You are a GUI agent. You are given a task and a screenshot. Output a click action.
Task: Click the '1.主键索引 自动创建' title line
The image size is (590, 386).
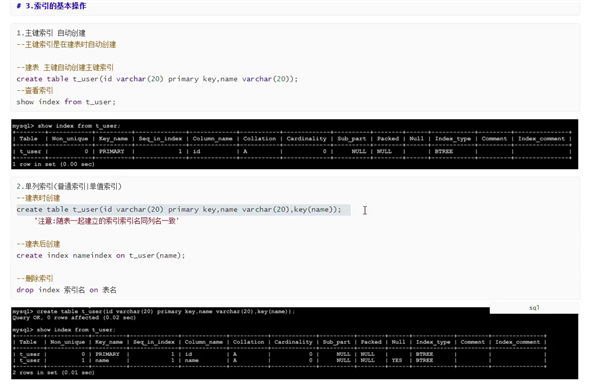click(x=51, y=33)
